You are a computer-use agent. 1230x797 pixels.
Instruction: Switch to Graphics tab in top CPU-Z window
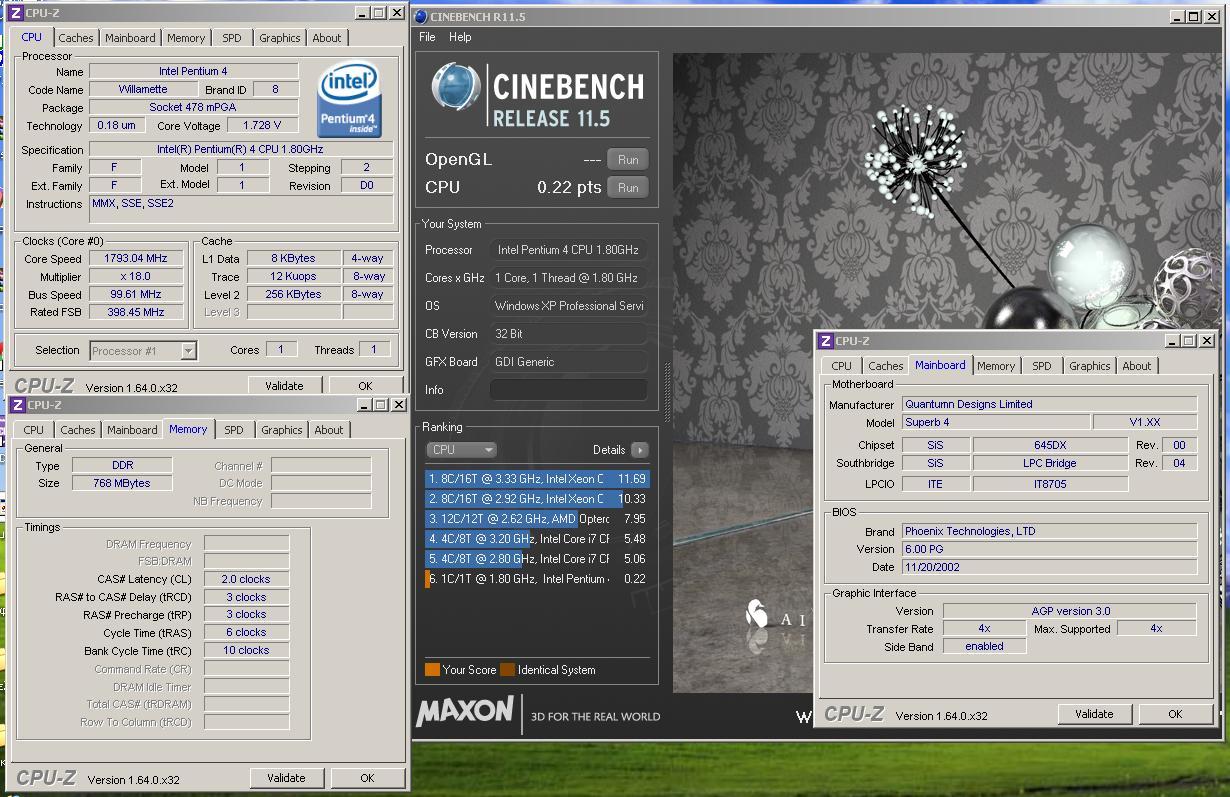pos(280,38)
